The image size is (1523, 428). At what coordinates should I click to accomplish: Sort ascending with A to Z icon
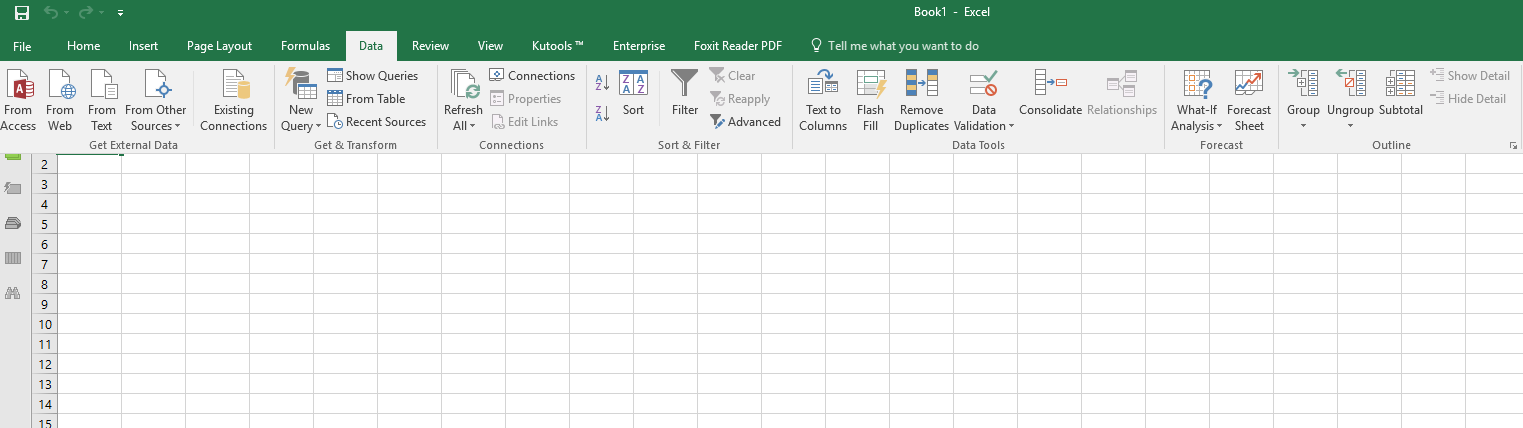[602, 83]
